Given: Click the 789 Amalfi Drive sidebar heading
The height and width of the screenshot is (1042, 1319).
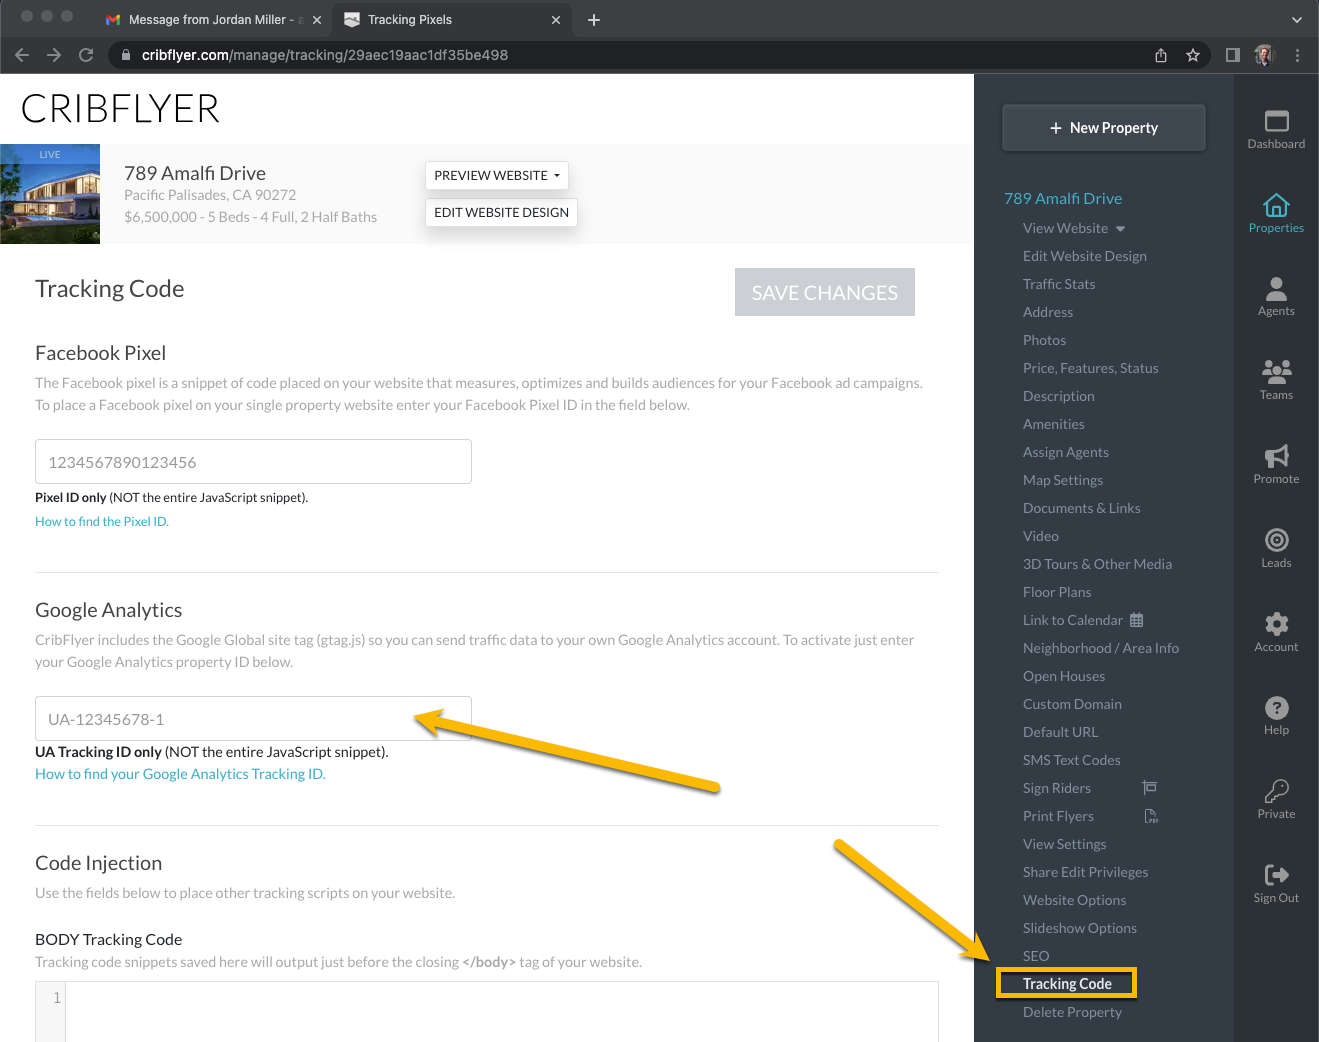Looking at the screenshot, I should 1062,198.
